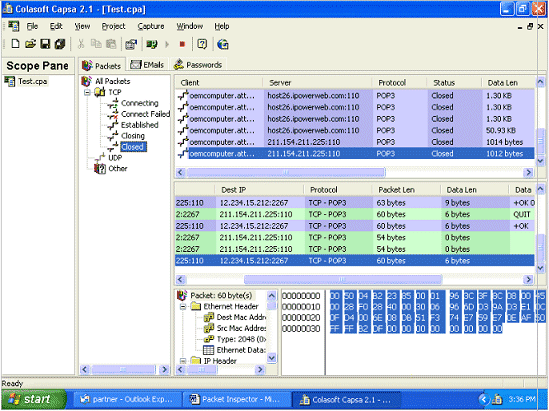The image size is (549, 411).
Task: Open the Capture menu
Action: coord(151,26)
